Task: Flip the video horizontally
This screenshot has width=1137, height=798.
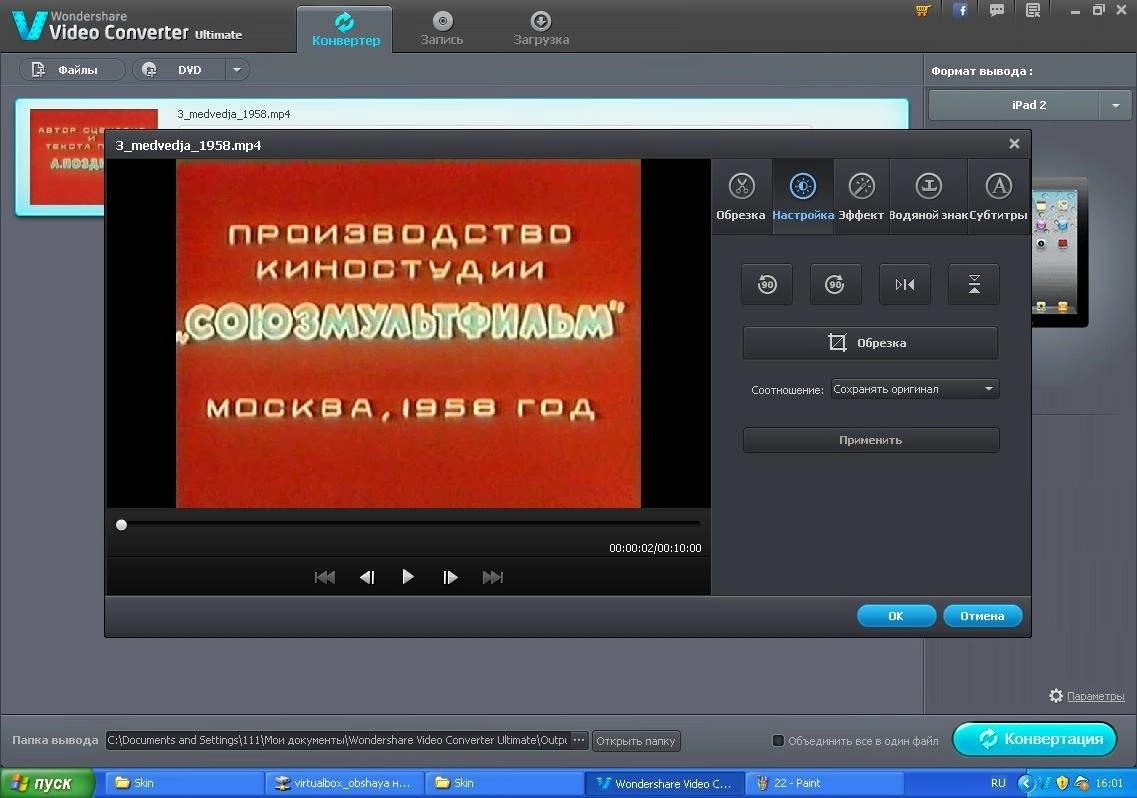Action: pos(905,284)
